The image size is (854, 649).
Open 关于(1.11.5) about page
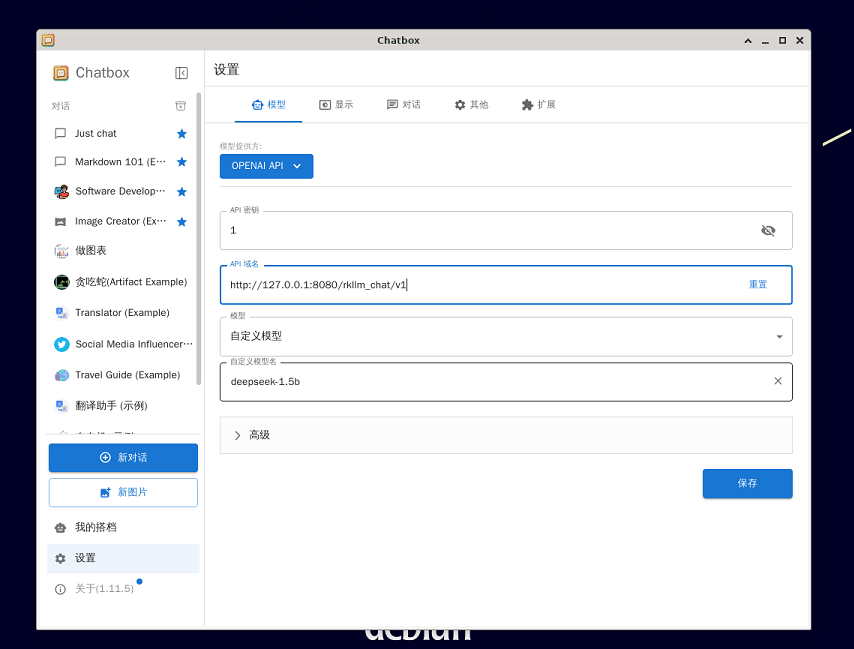pos(123,589)
